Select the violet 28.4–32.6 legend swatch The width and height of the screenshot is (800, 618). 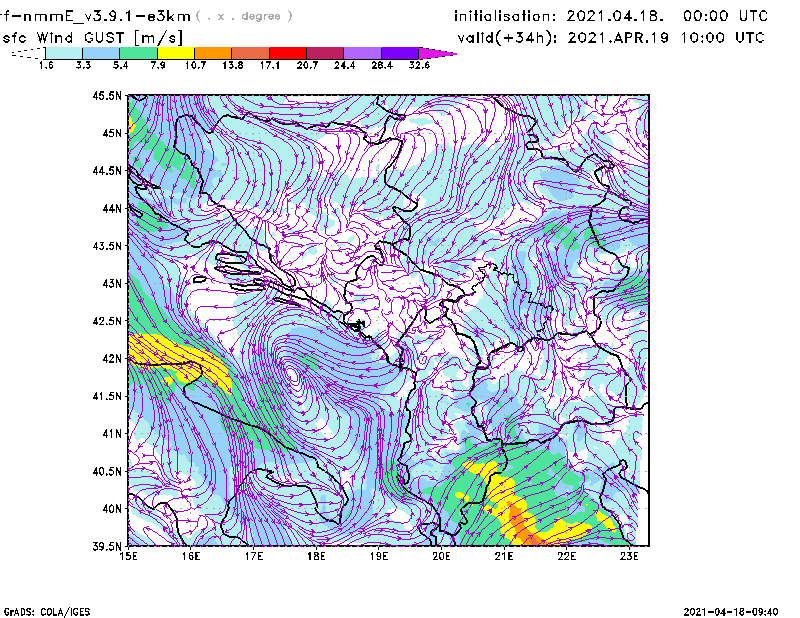coord(399,53)
